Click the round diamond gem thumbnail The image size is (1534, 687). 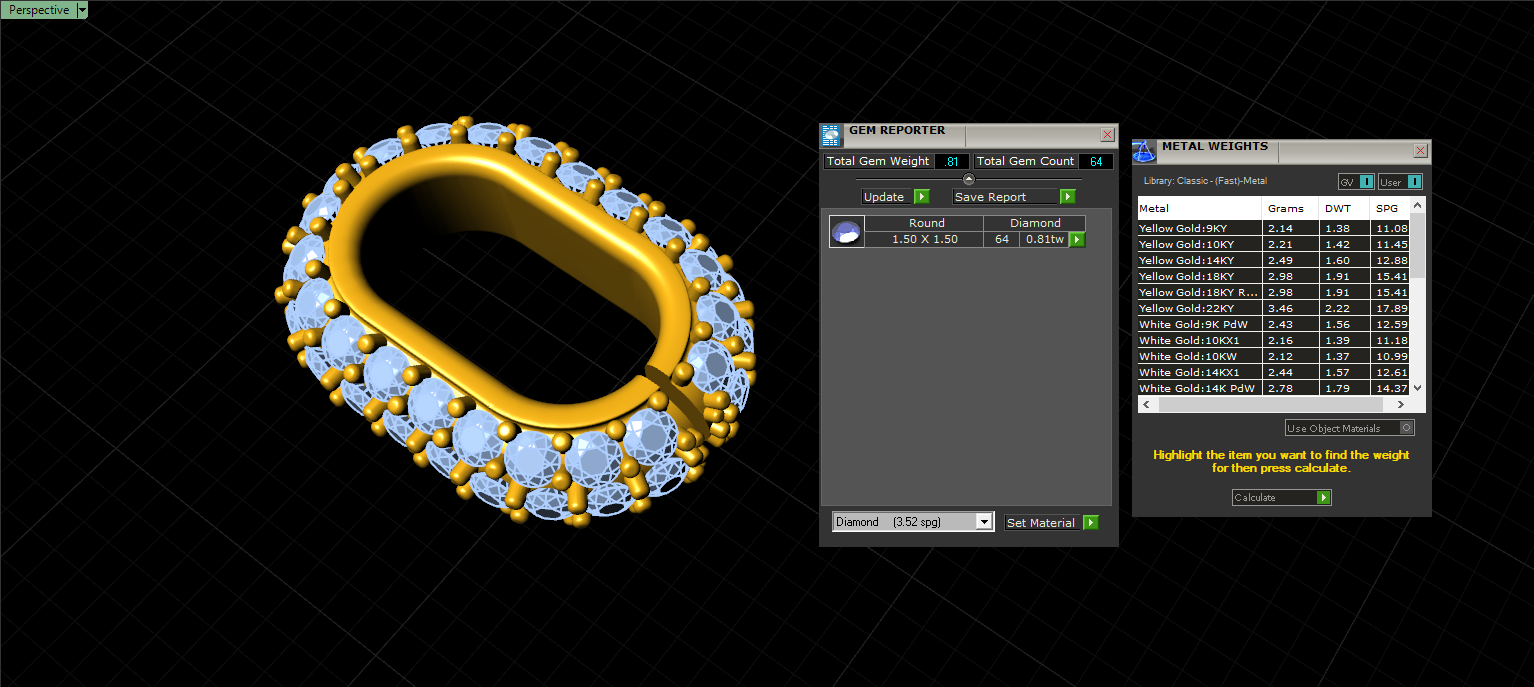(846, 232)
